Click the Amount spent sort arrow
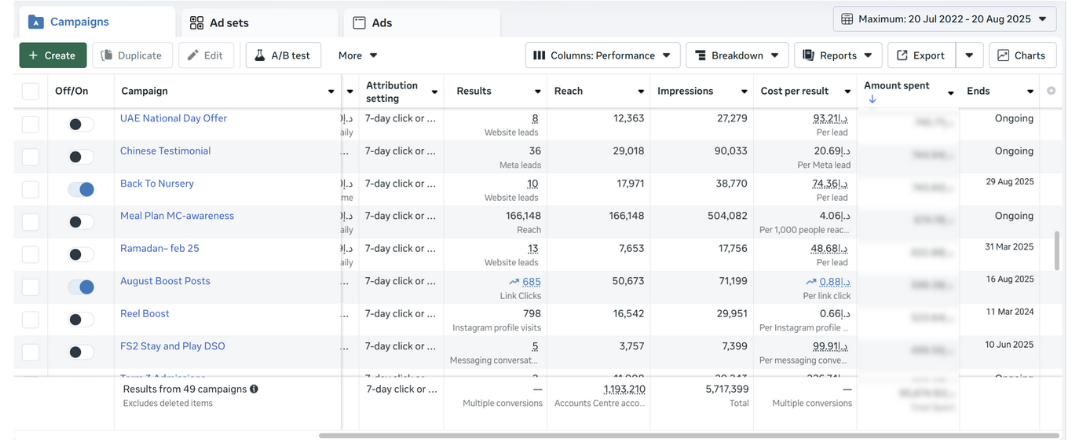Image resolution: width=1080 pixels, height=440 pixels. click(x=872, y=100)
